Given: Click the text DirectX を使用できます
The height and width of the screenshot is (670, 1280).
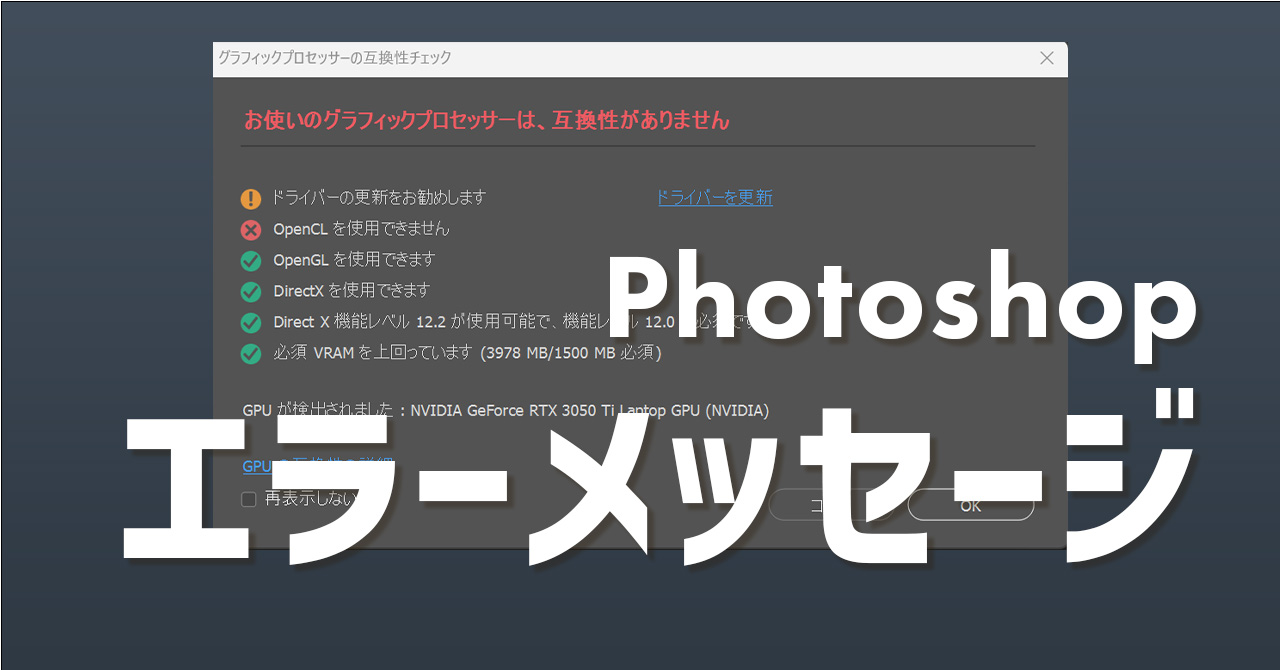Looking at the screenshot, I should [351, 291].
